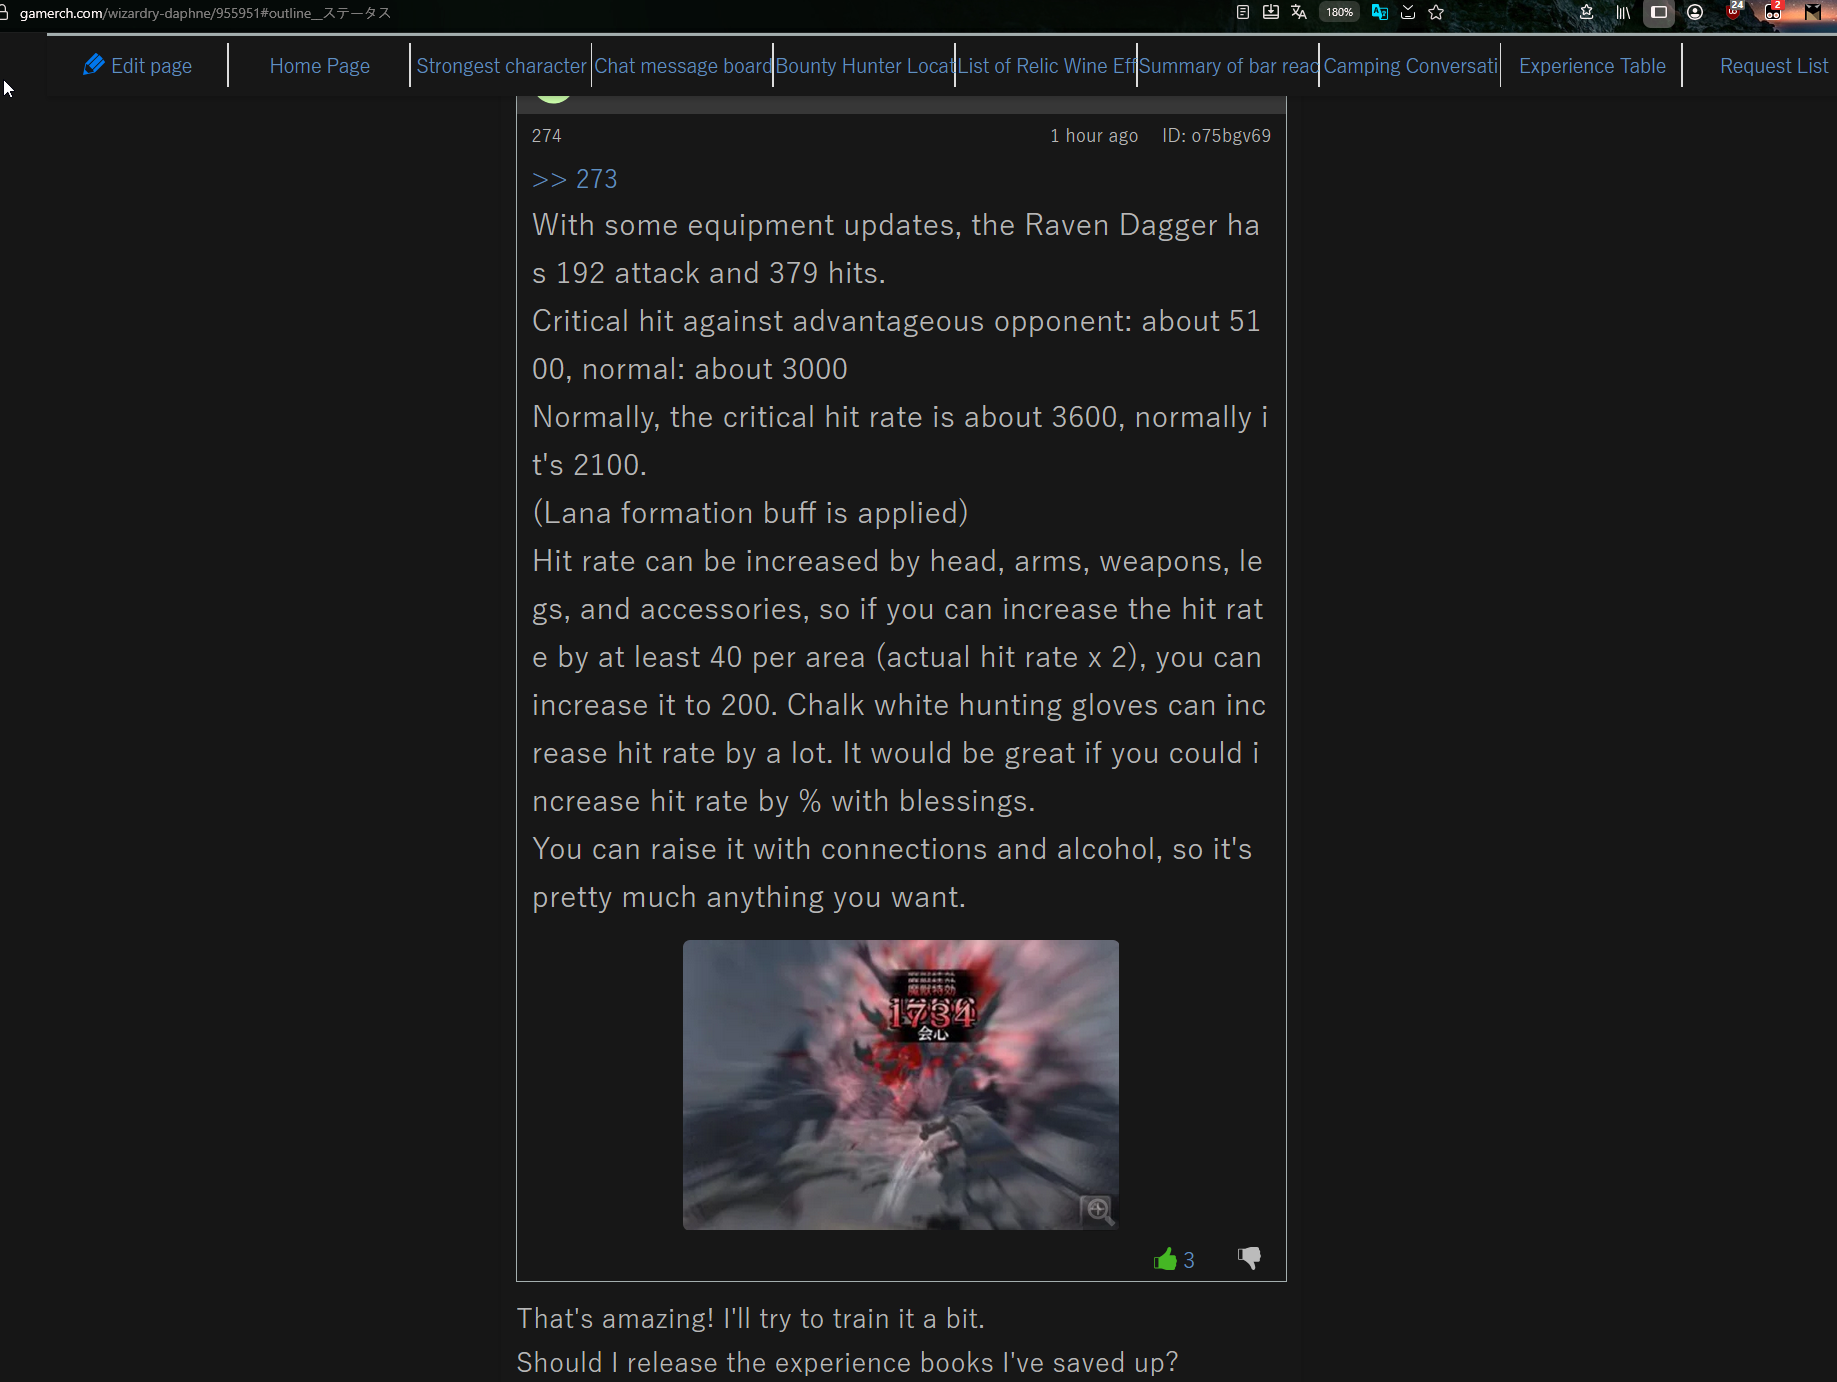
Task: Click the thumbs down icon on comment 274
Action: [x=1249, y=1258]
